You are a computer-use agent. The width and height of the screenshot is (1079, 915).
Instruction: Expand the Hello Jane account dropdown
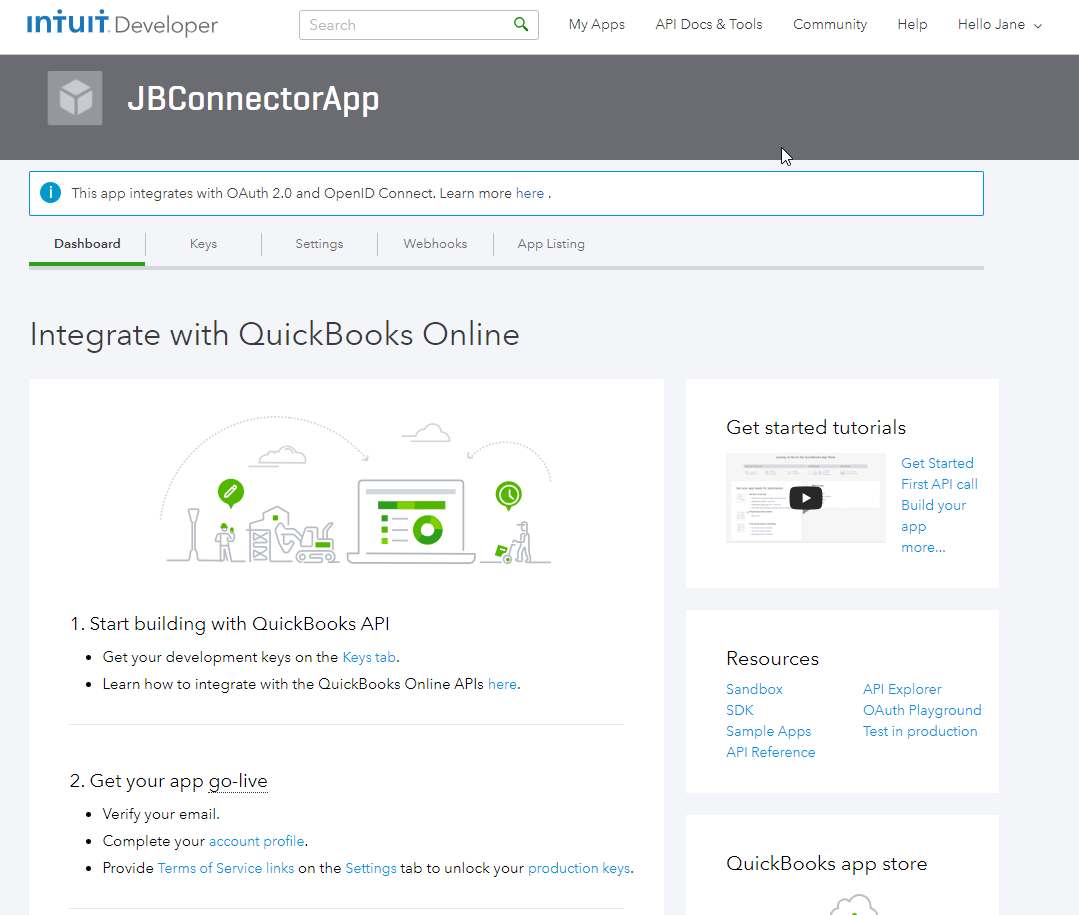pyautogui.click(x=1000, y=25)
